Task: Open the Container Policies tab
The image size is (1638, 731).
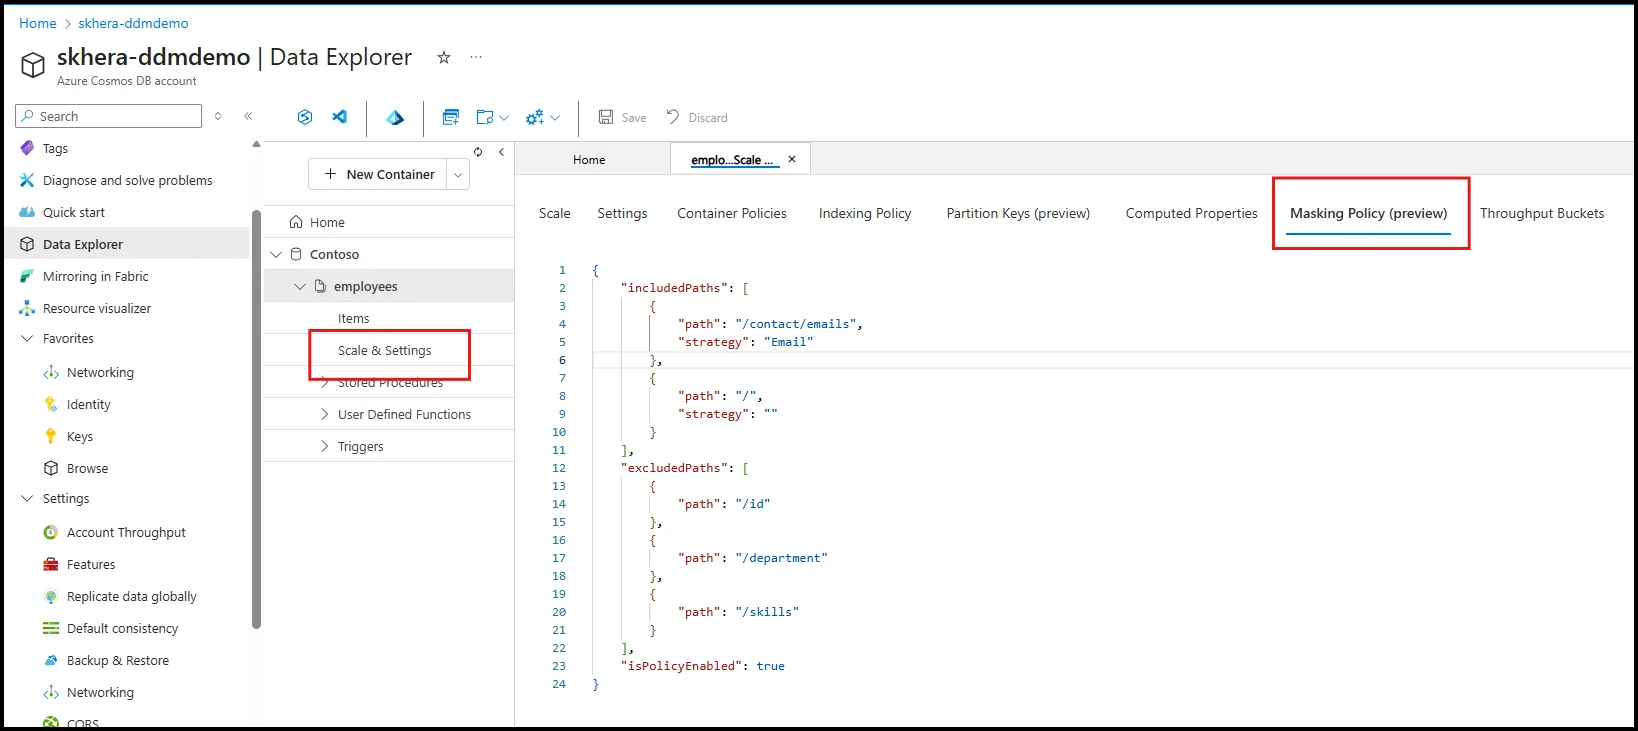Action: pyautogui.click(x=732, y=213)
